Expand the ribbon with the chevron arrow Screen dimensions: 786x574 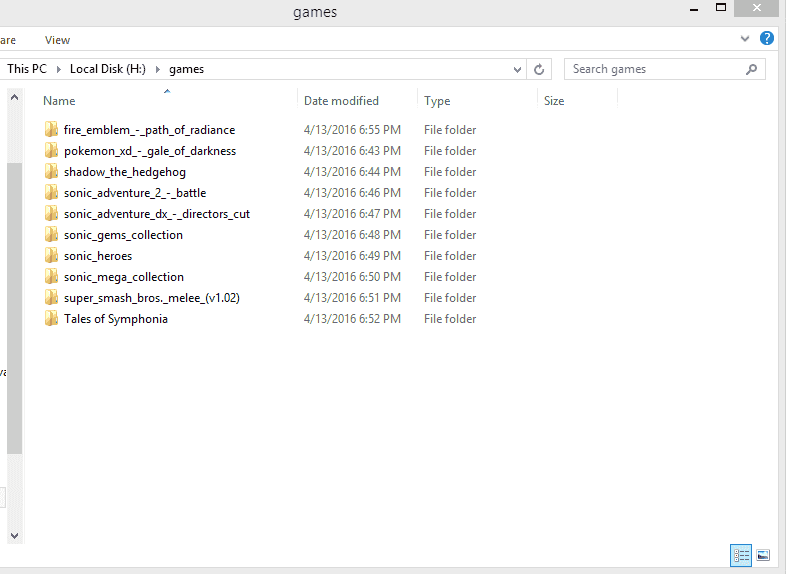(x=744, y=39)
